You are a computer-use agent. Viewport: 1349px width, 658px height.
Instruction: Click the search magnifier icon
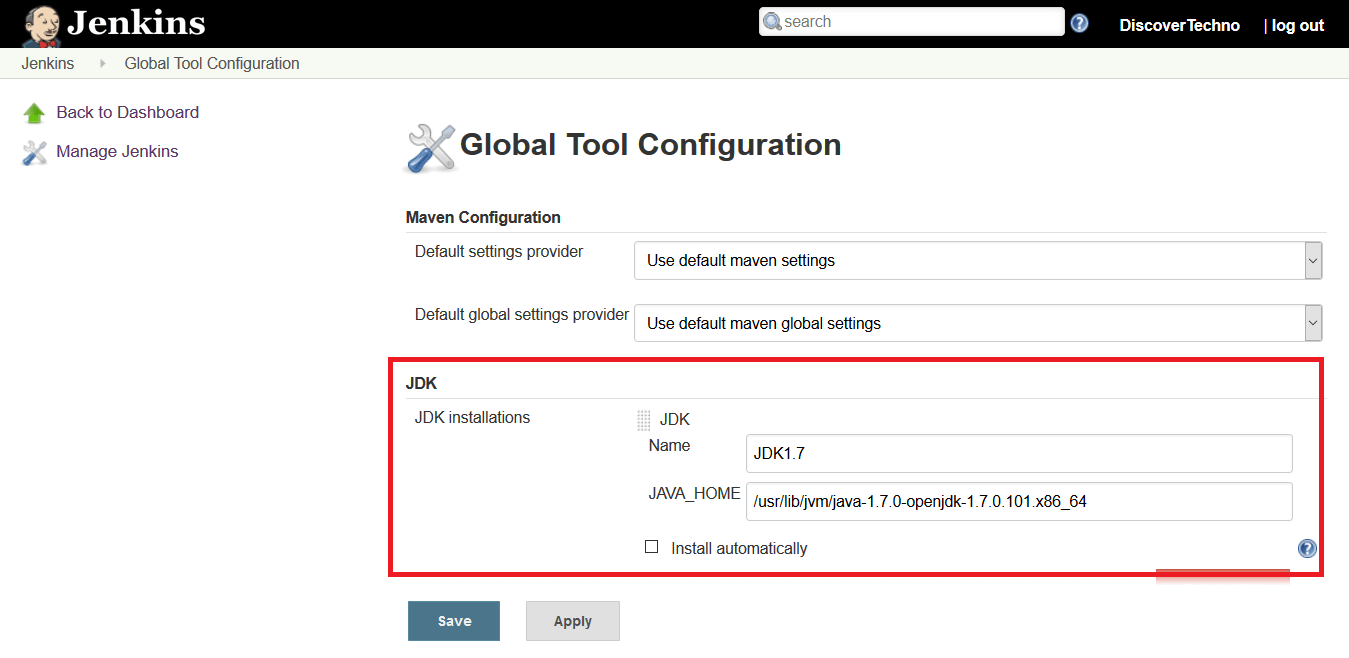click(771, 21)
